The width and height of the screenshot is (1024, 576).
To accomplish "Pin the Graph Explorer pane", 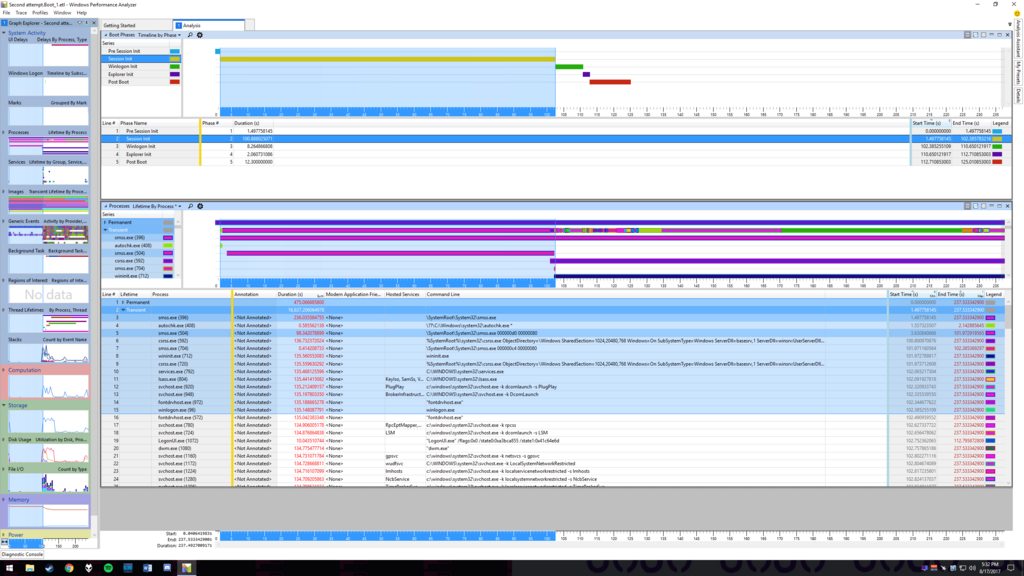I will tap(86, 23).
